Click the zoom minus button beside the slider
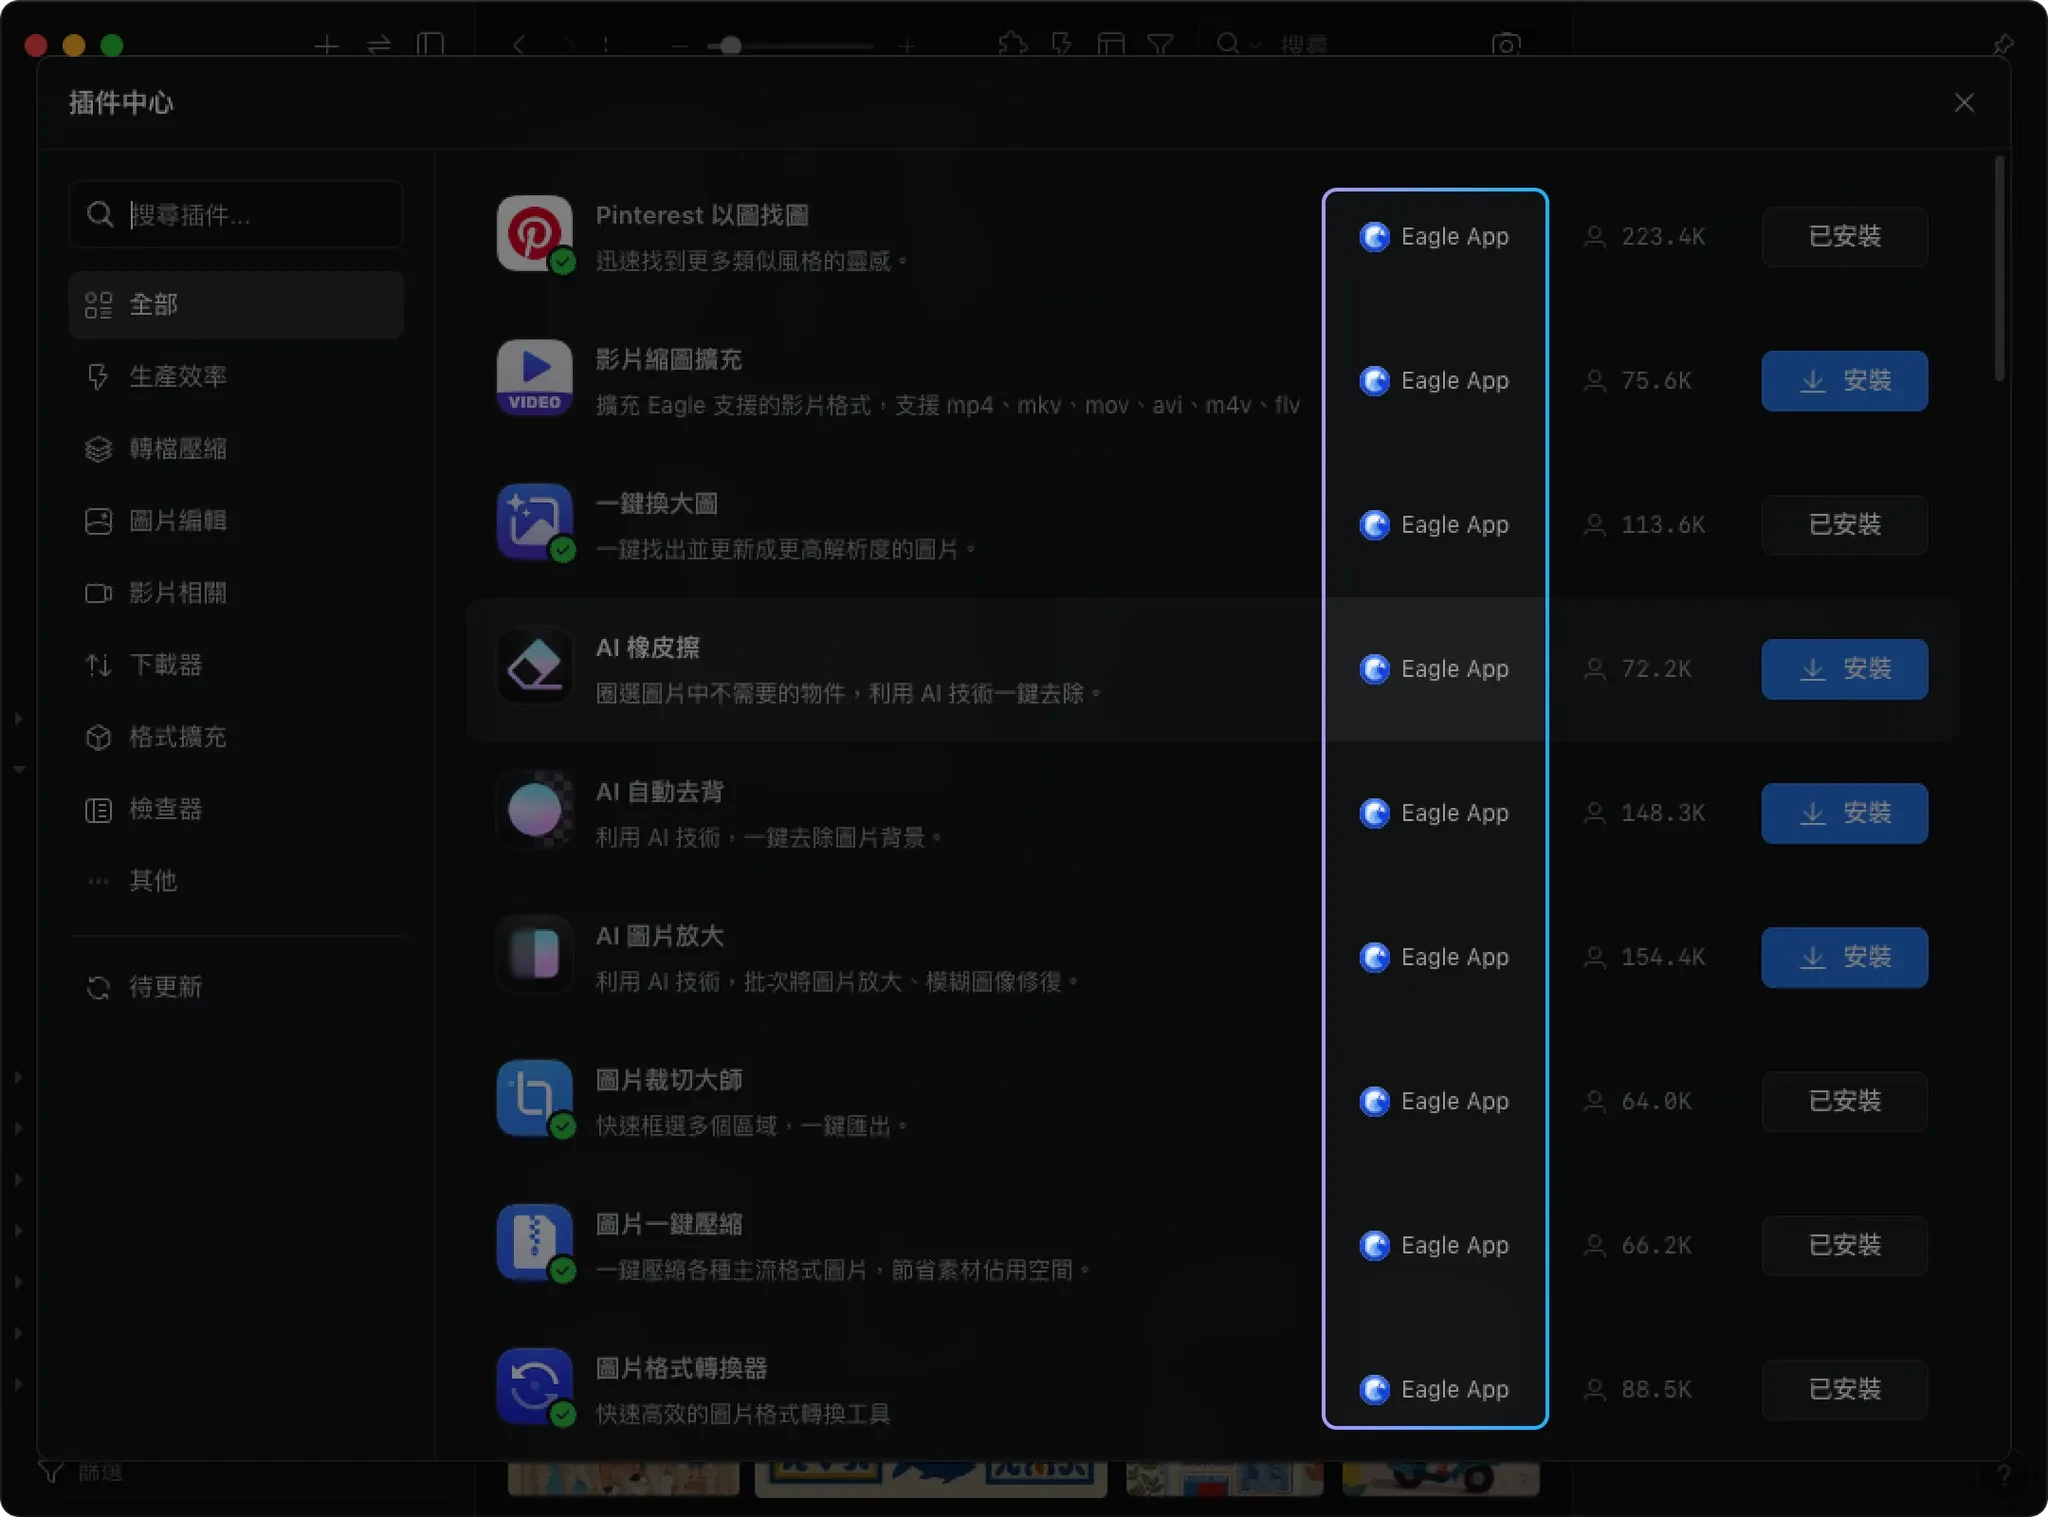The width and height of the screenshot is (2048, 1517). point(680,45)
